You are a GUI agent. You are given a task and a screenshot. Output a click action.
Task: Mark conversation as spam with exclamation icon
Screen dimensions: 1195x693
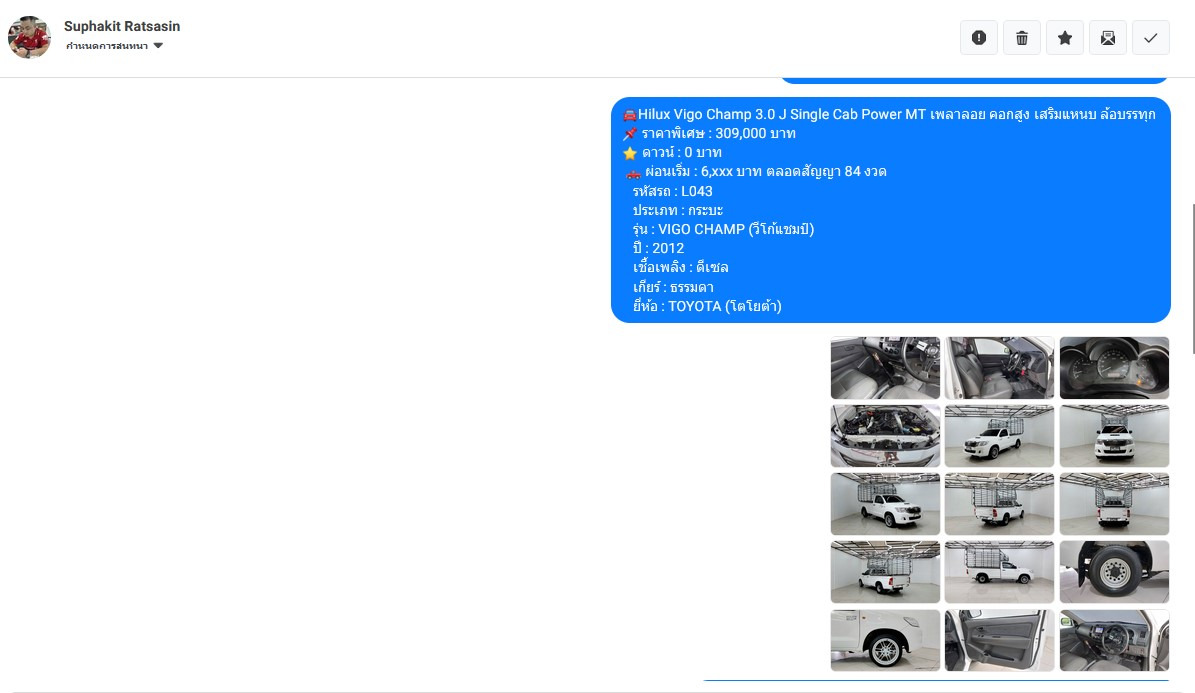pos(979,37)
